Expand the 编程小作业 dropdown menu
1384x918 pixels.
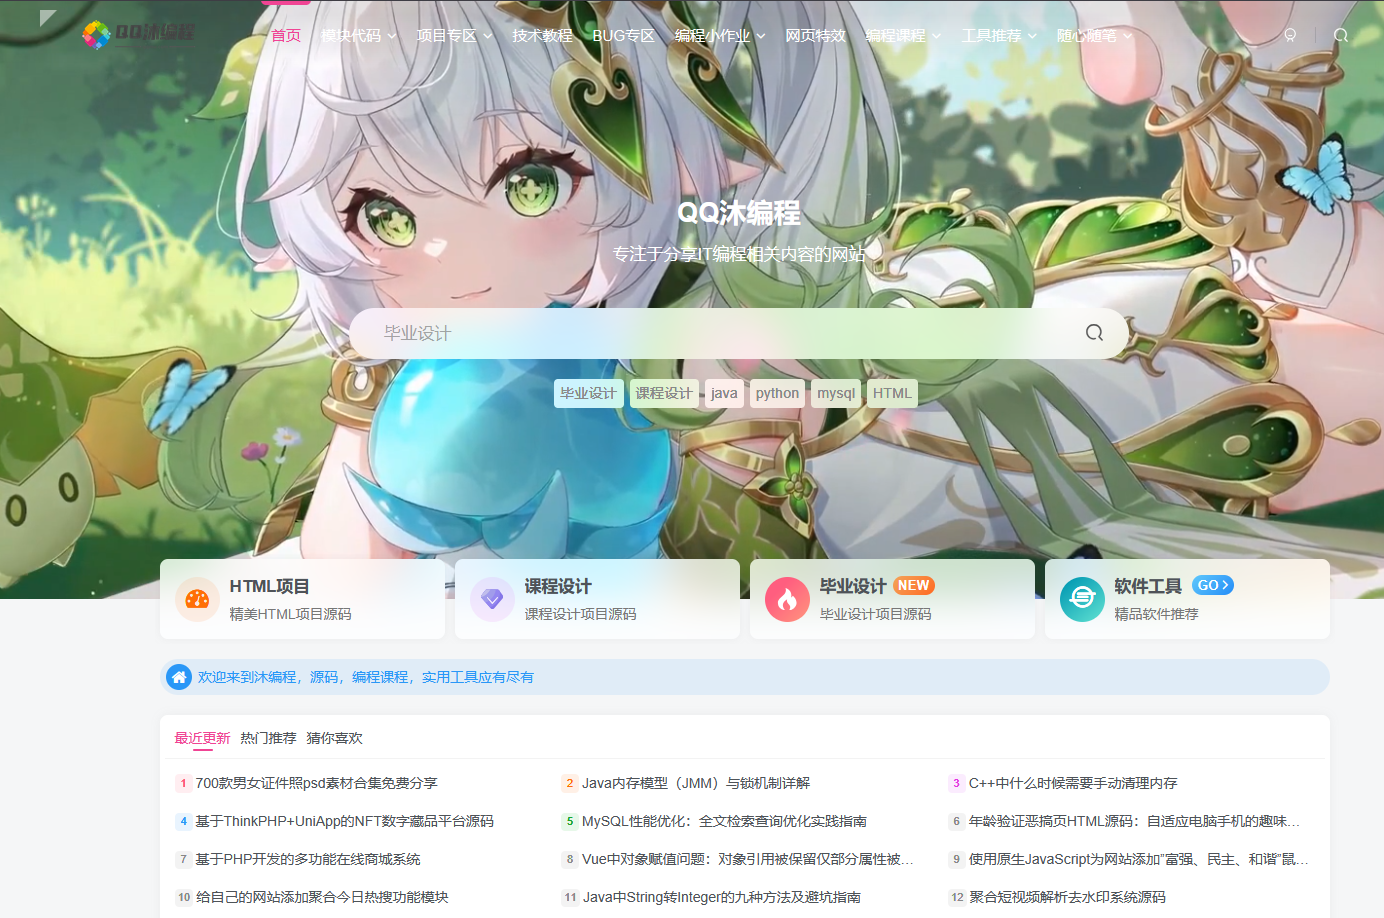tap(720, 36)
